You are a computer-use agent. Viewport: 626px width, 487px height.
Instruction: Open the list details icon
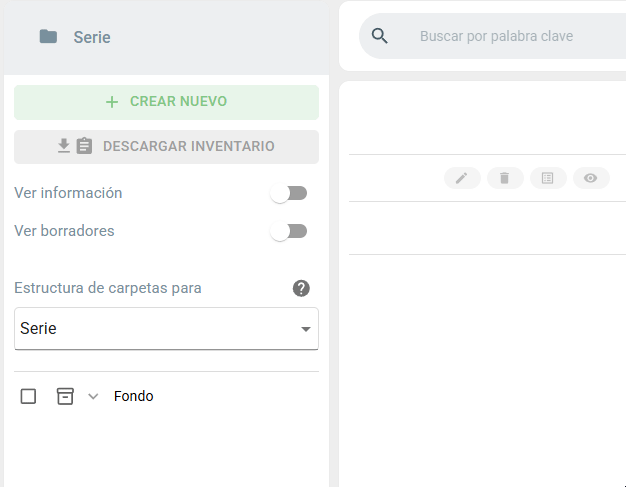coord(548,178)
